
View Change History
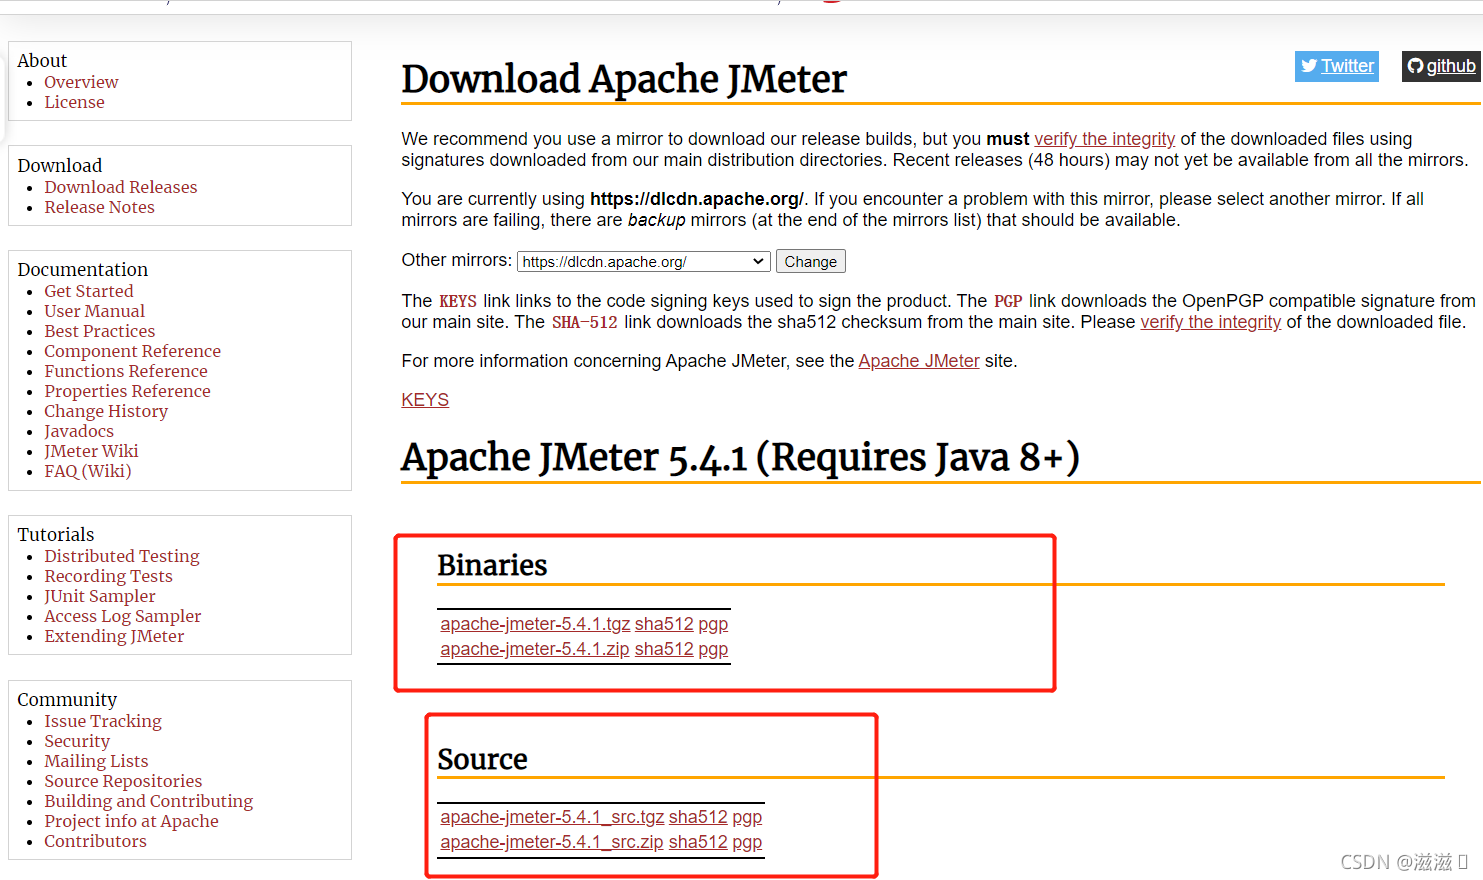(x=106, y=411)
